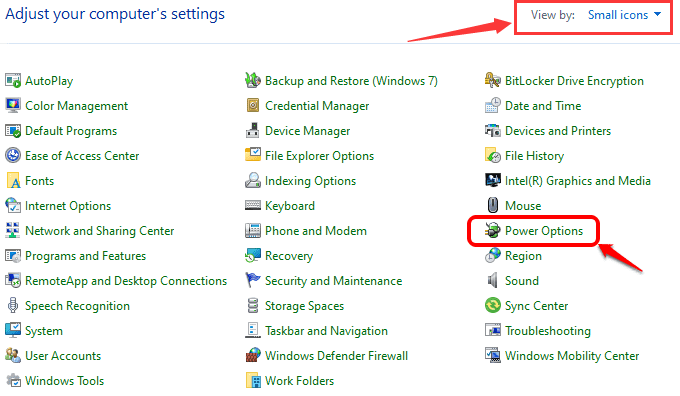Click the Default Programs icon

(x=13, y=131)
